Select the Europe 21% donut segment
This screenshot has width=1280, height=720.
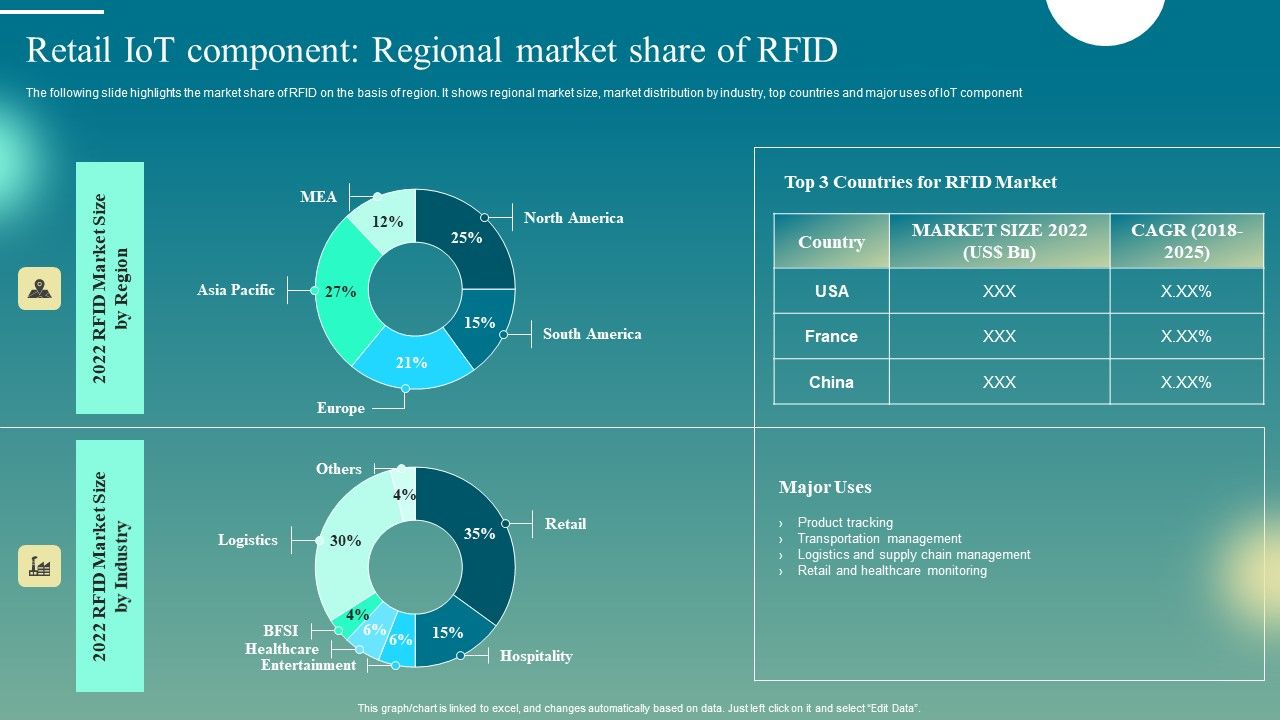pyautogui.click(x=411, y=362)
